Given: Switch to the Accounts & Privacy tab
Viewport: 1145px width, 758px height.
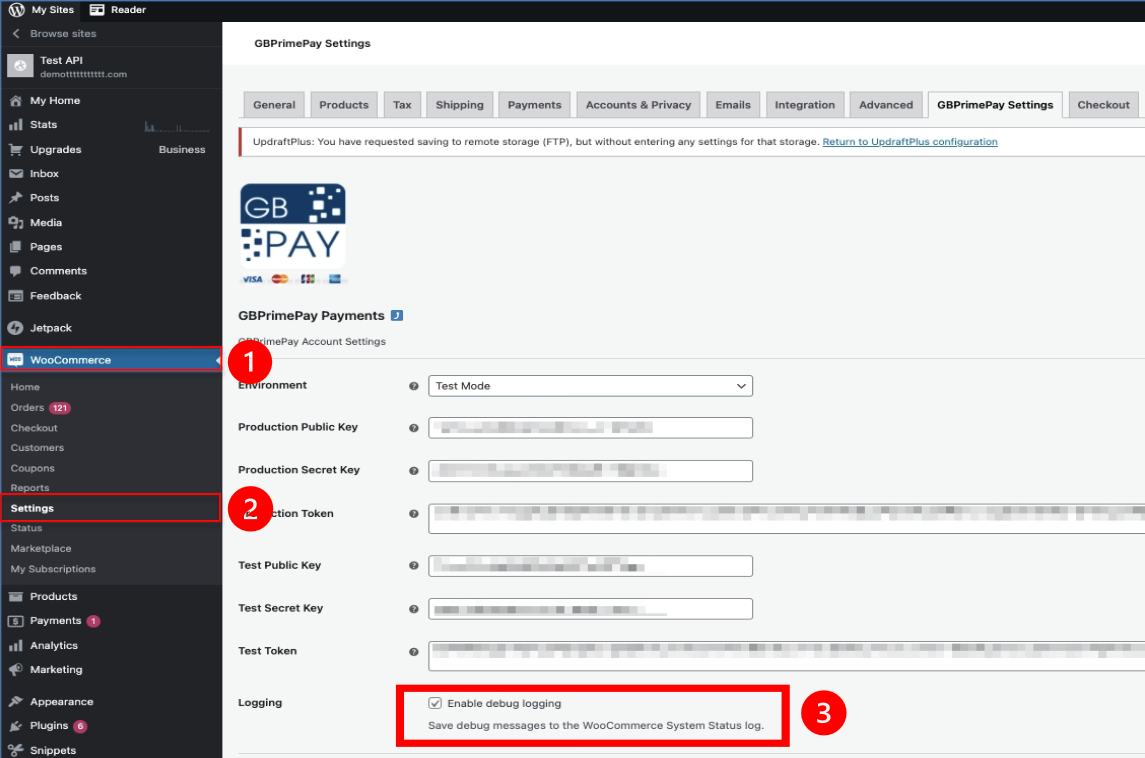Looking at the screenshot, I should point(638,104).
